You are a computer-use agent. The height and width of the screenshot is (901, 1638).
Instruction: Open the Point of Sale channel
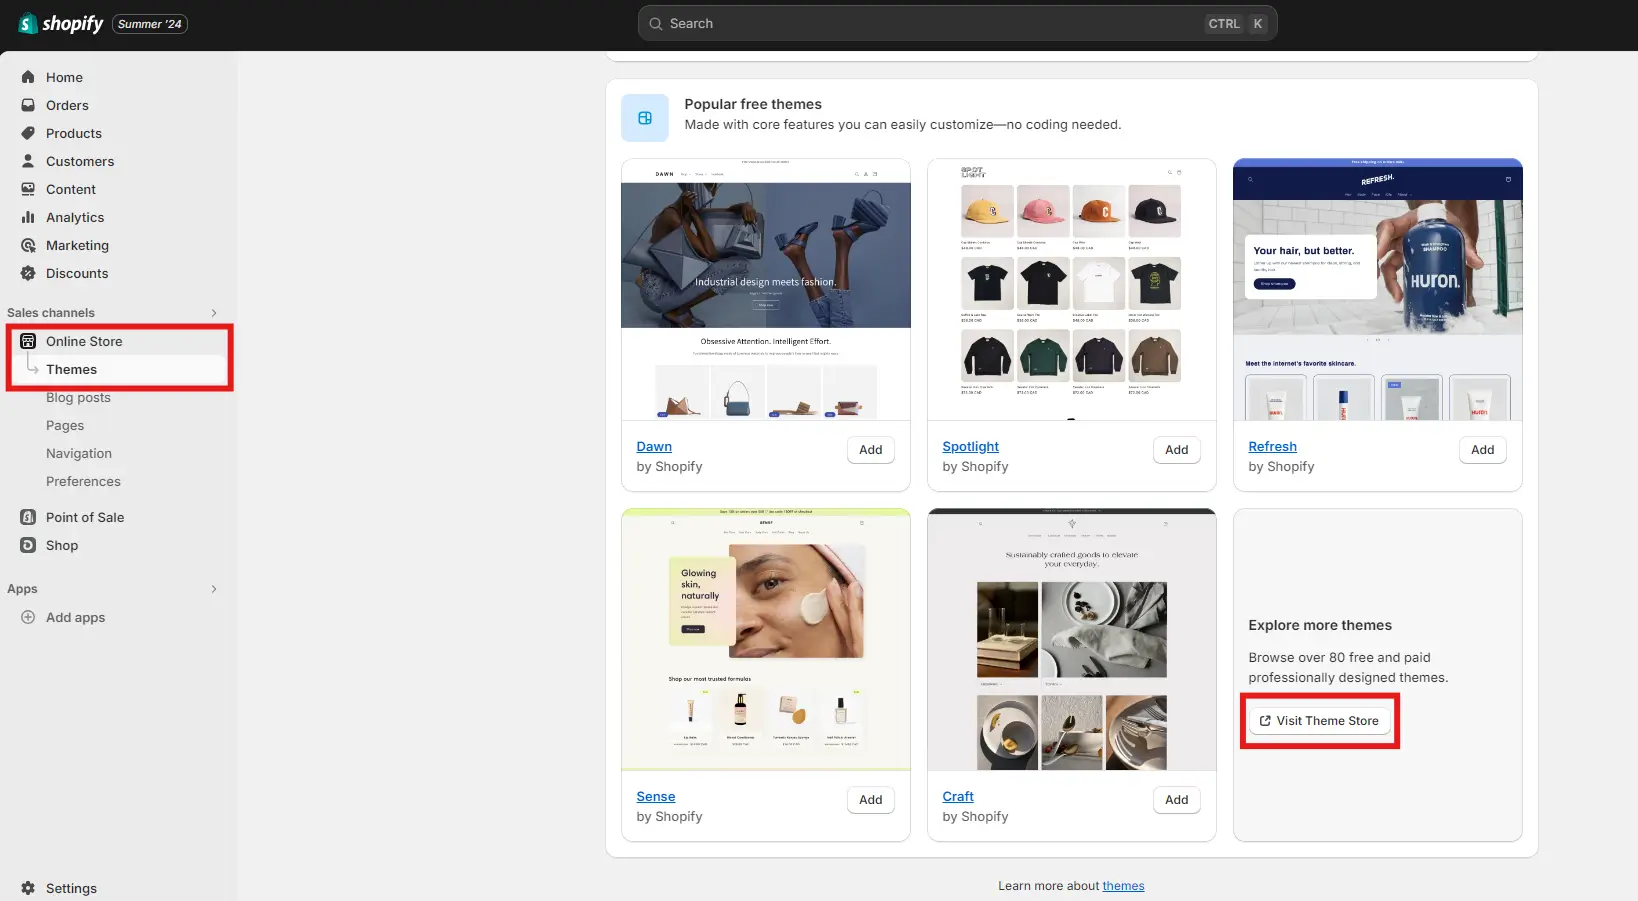(x=85, y=517)
